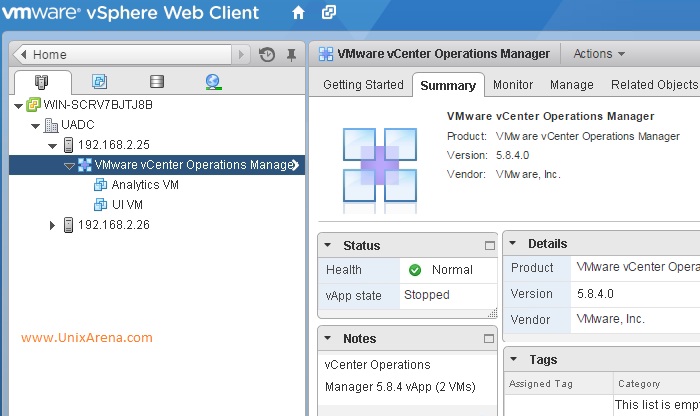Click the WIN-SCRV7BJTJ8B vCenter icon
The width and height of the screenshot is (700, 416).
33,105
